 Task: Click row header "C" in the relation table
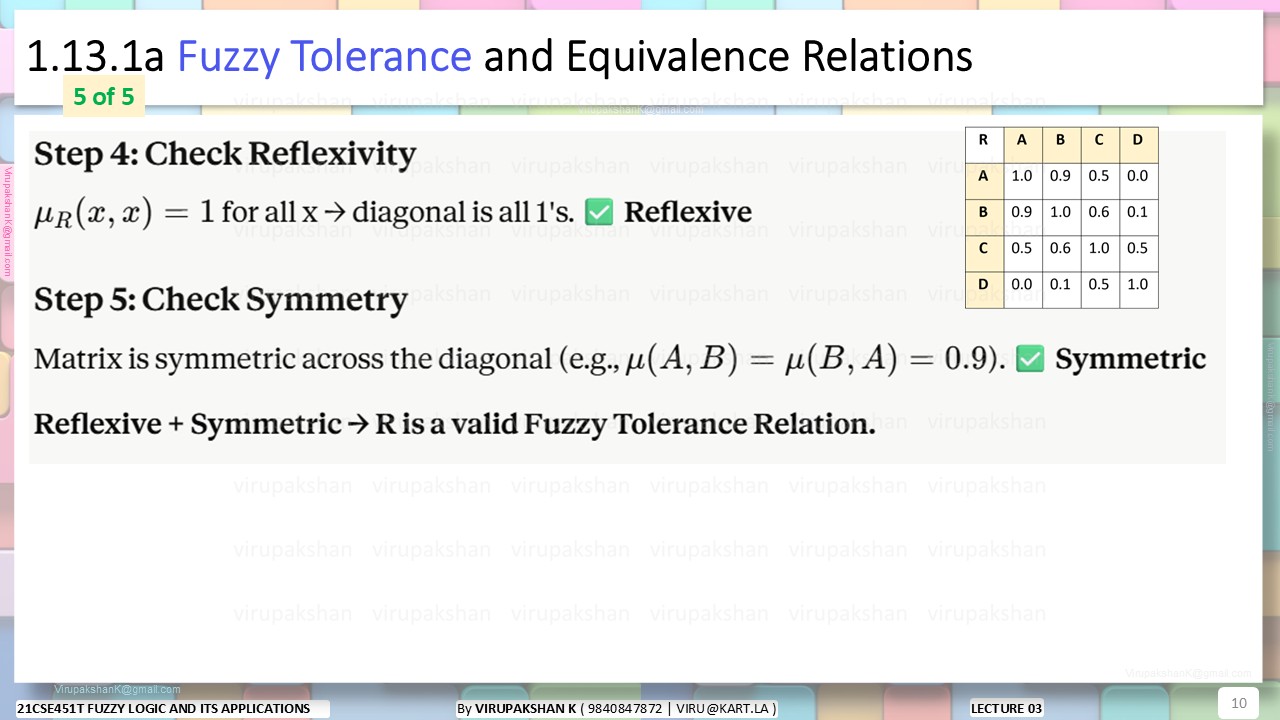click(x=984, y=254)
